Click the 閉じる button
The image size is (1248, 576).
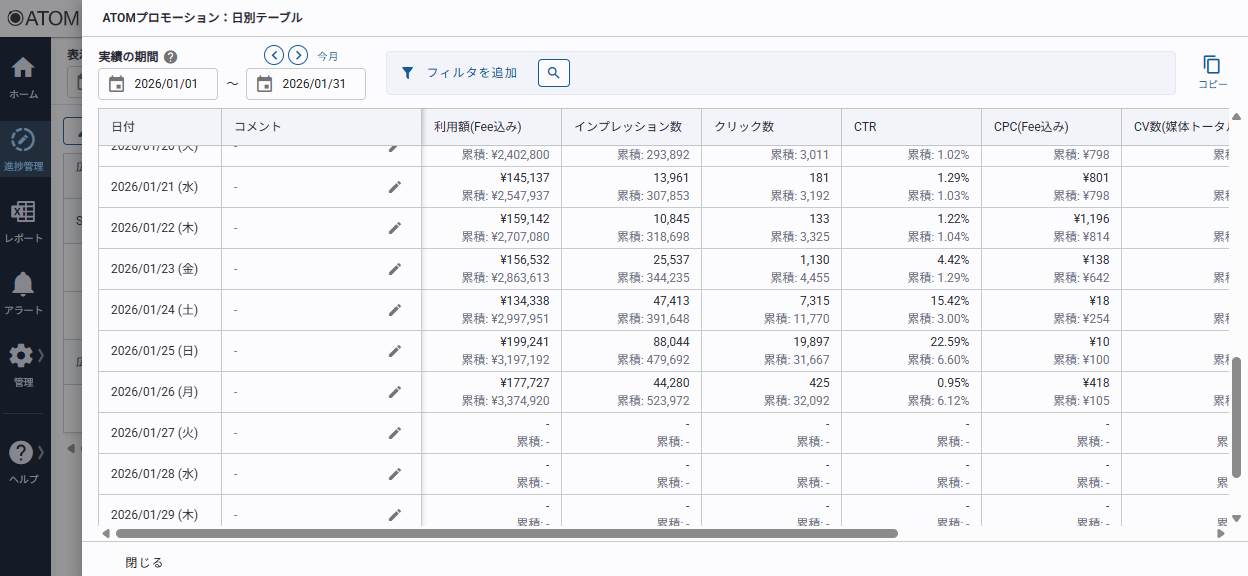point(144,562)
